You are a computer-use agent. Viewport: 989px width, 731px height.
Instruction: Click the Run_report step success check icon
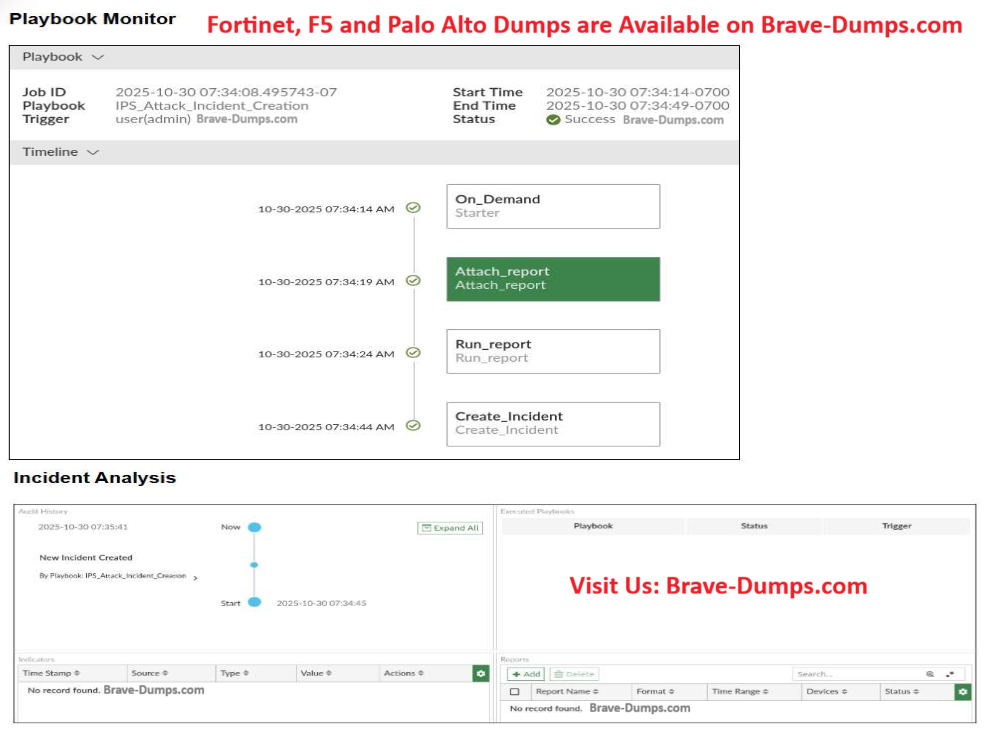[413, 353]
